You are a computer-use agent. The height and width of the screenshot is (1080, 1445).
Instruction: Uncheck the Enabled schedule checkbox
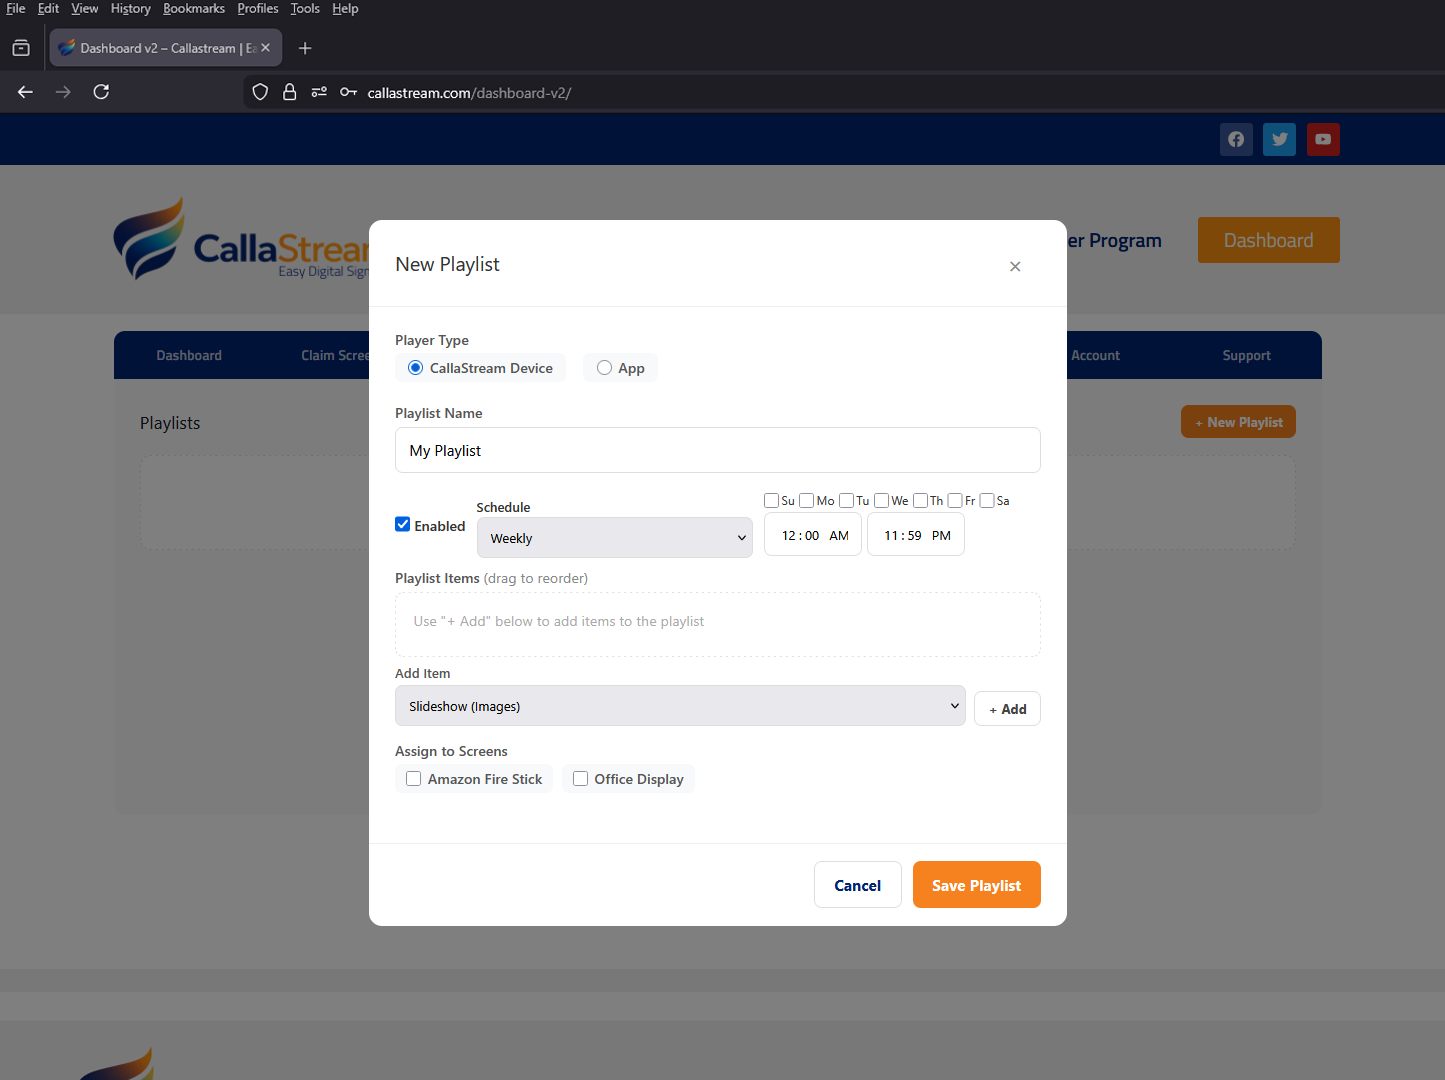pos(402,524)
